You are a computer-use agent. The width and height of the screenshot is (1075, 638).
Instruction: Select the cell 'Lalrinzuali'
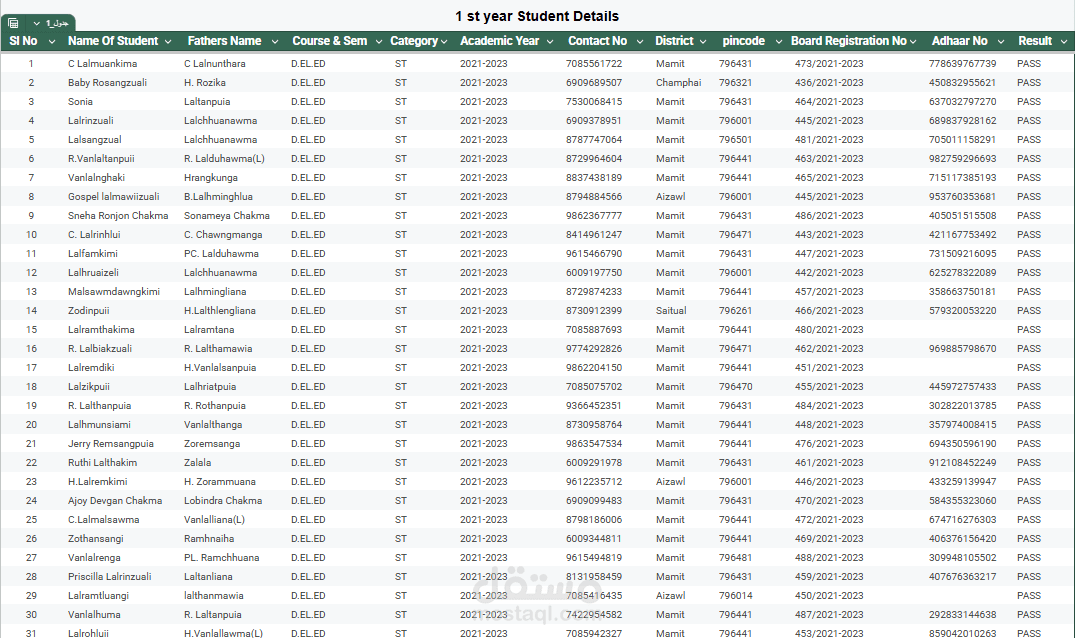(x=90, y=121)
